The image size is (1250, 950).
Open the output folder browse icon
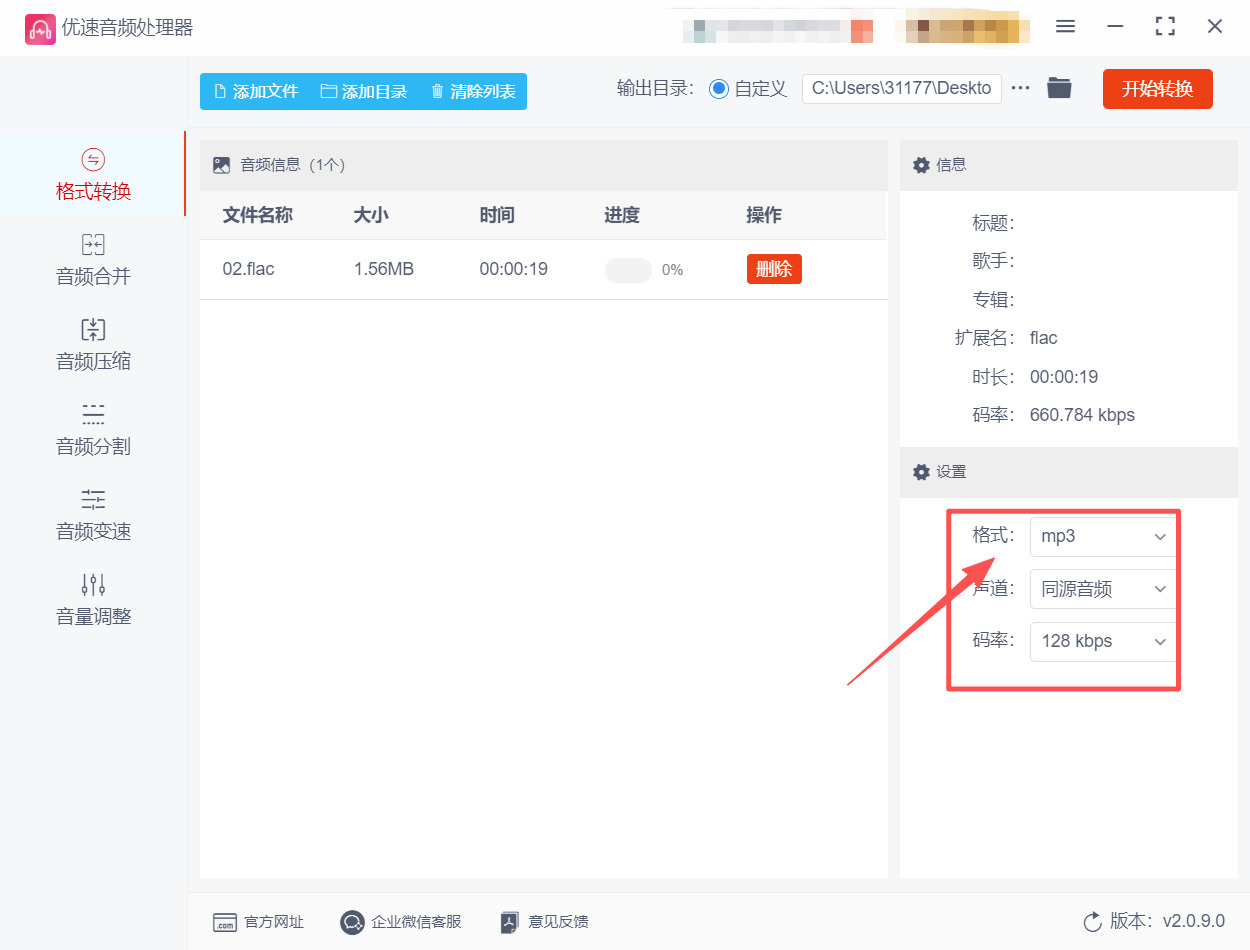(x=1059, y=88)
